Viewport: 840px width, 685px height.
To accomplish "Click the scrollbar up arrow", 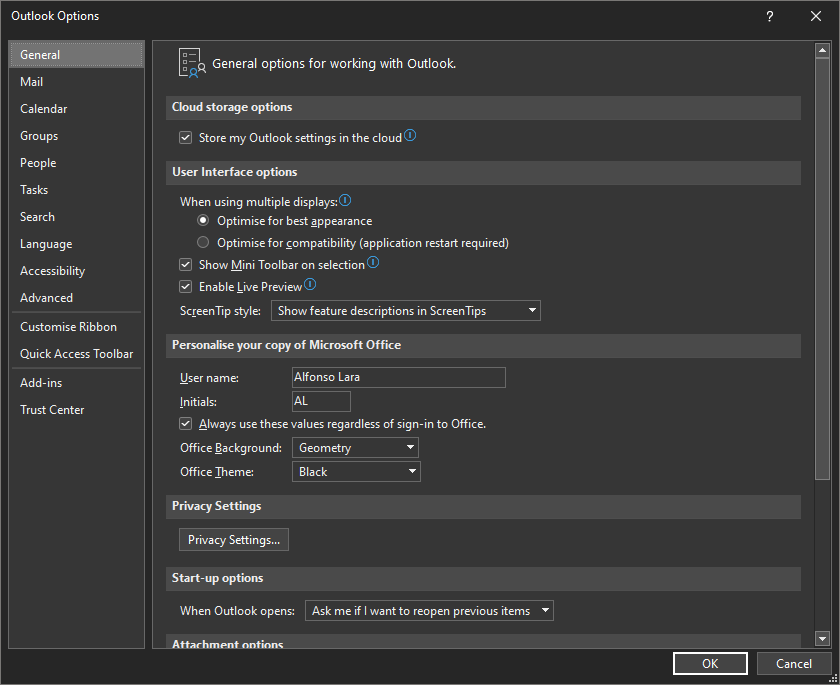I will tap(822, 50).
